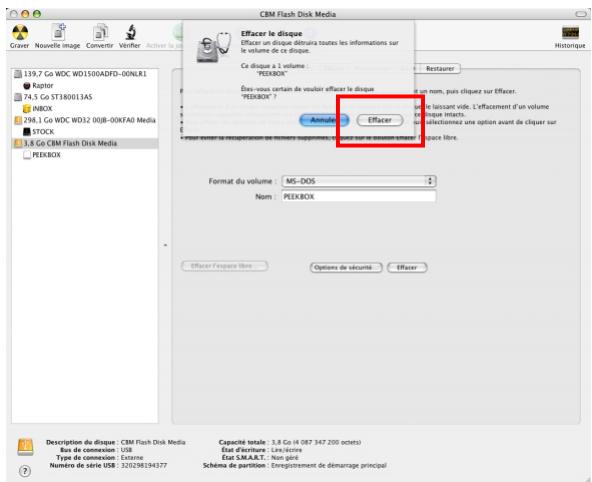
Task: Select 298,1 Go WDC WD32 disk
Action: click(x=85, y=120)
